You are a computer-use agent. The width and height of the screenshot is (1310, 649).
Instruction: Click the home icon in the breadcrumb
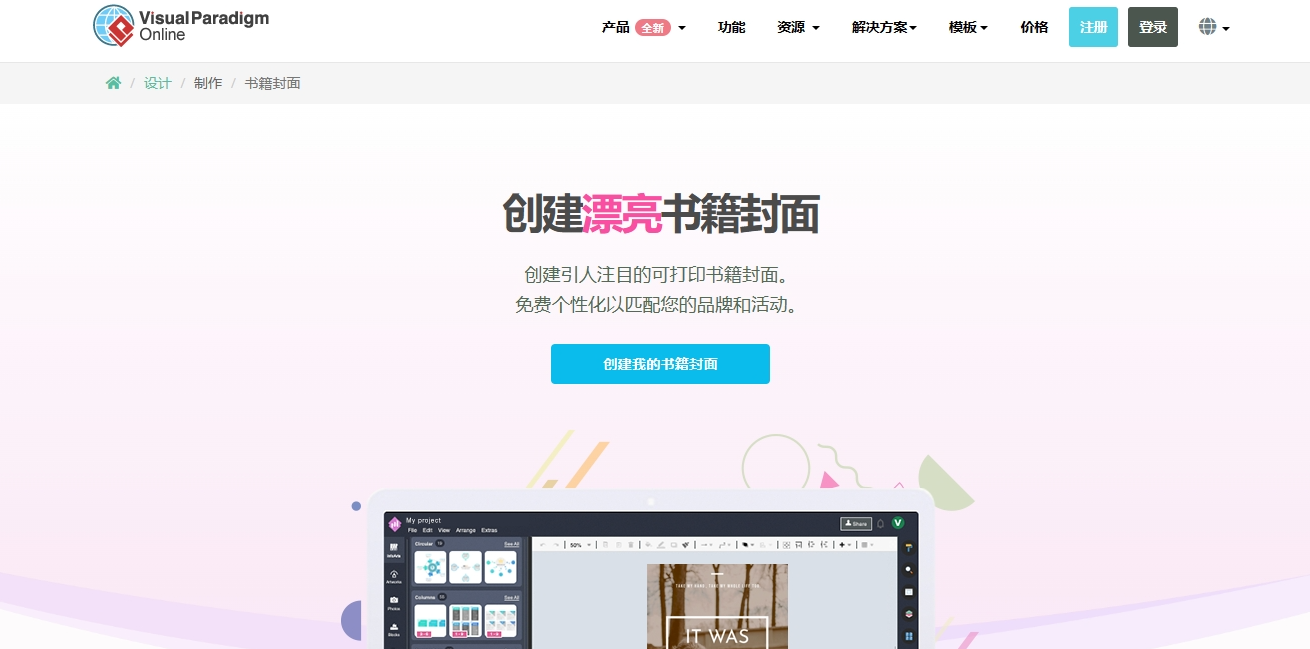tap(113, 83)
